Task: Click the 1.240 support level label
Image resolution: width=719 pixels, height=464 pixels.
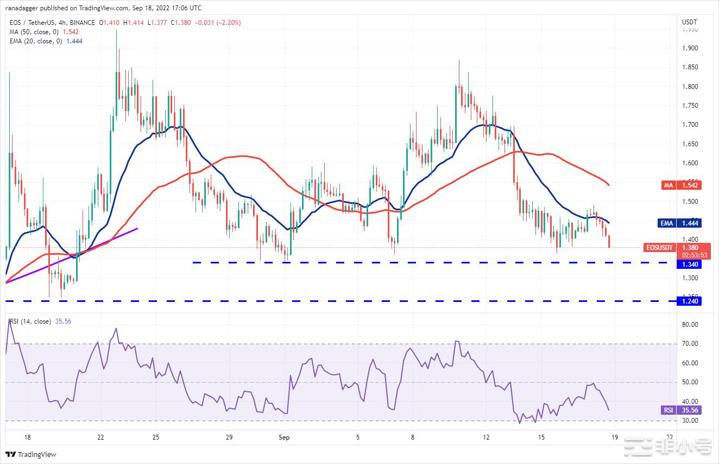Action: 690,301
